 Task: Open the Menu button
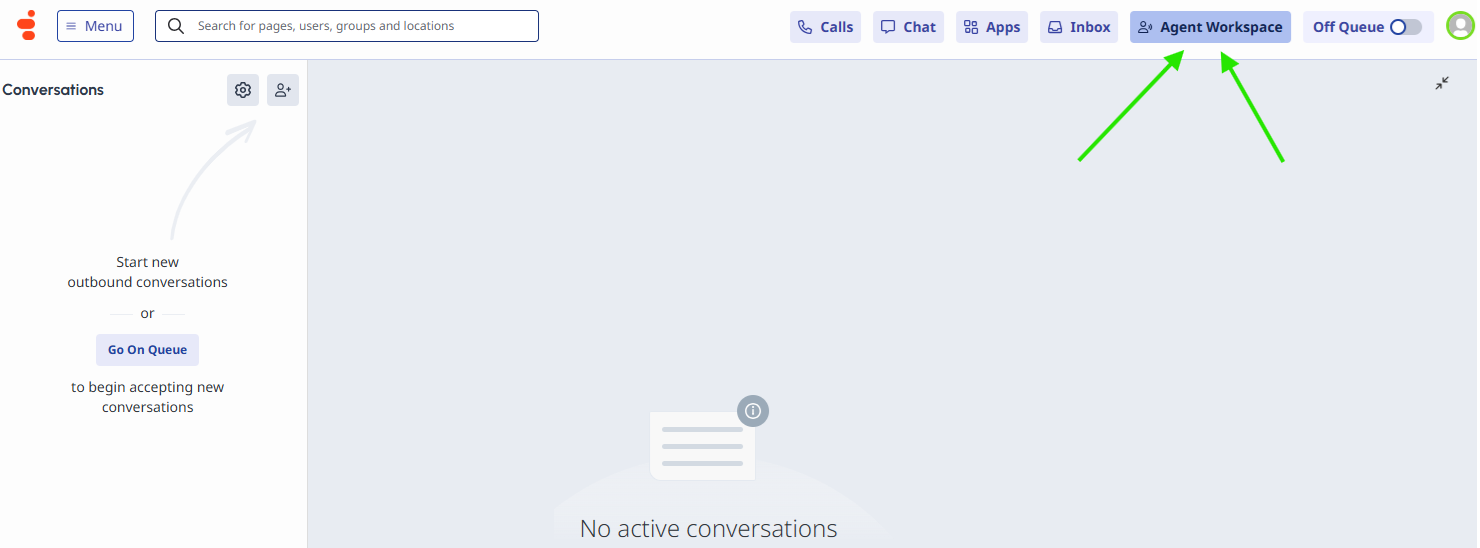(x=95, y=26)
